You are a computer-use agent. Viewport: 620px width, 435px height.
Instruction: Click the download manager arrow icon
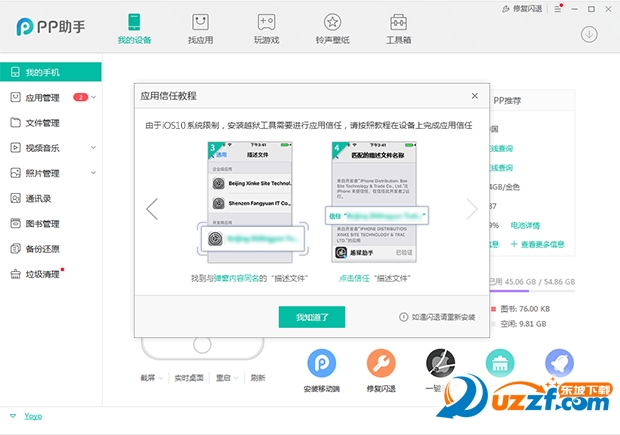pyautogui.click(x=589, y=34)
